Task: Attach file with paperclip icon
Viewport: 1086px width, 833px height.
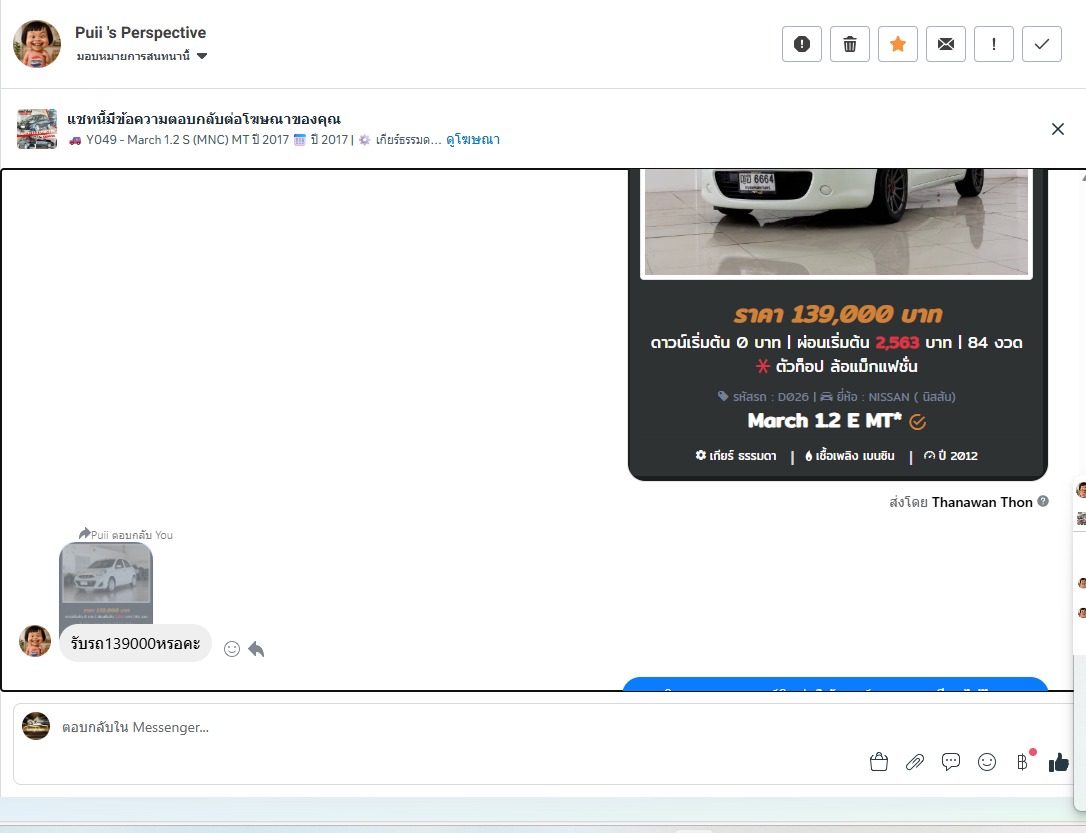Action: pos(915,762)
